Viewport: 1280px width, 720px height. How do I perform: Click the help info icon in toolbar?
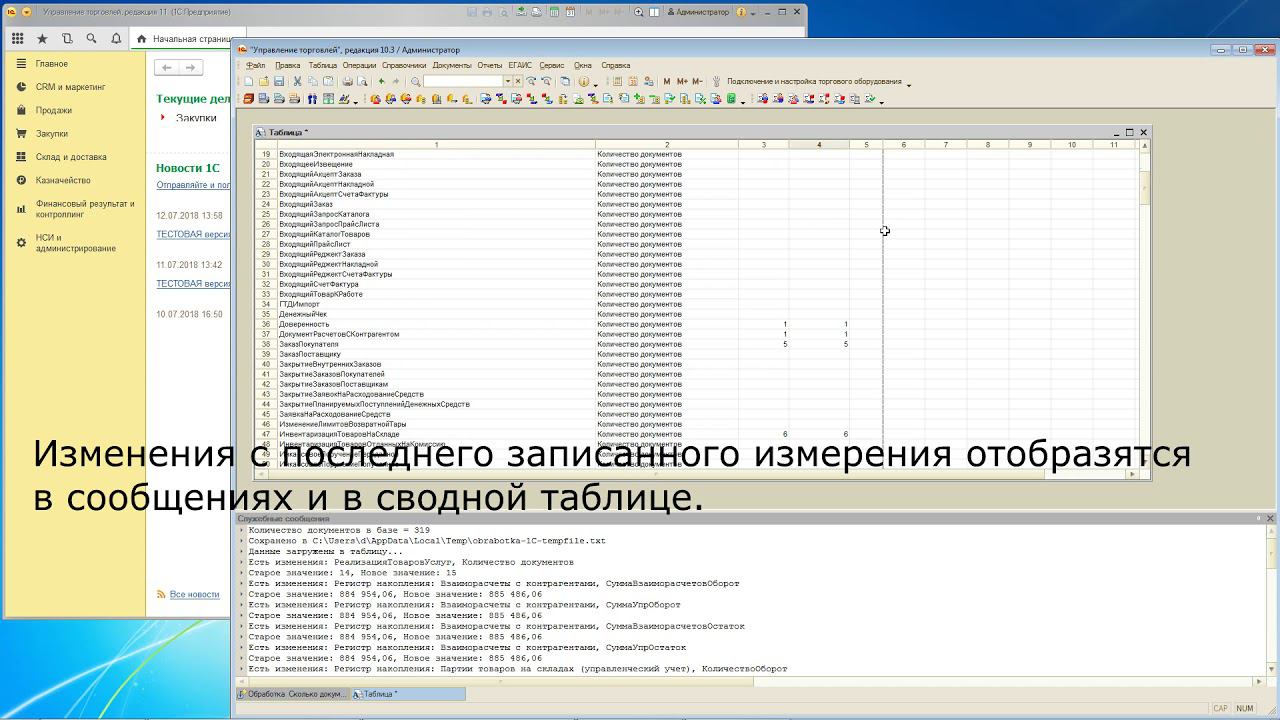[583, 81]
